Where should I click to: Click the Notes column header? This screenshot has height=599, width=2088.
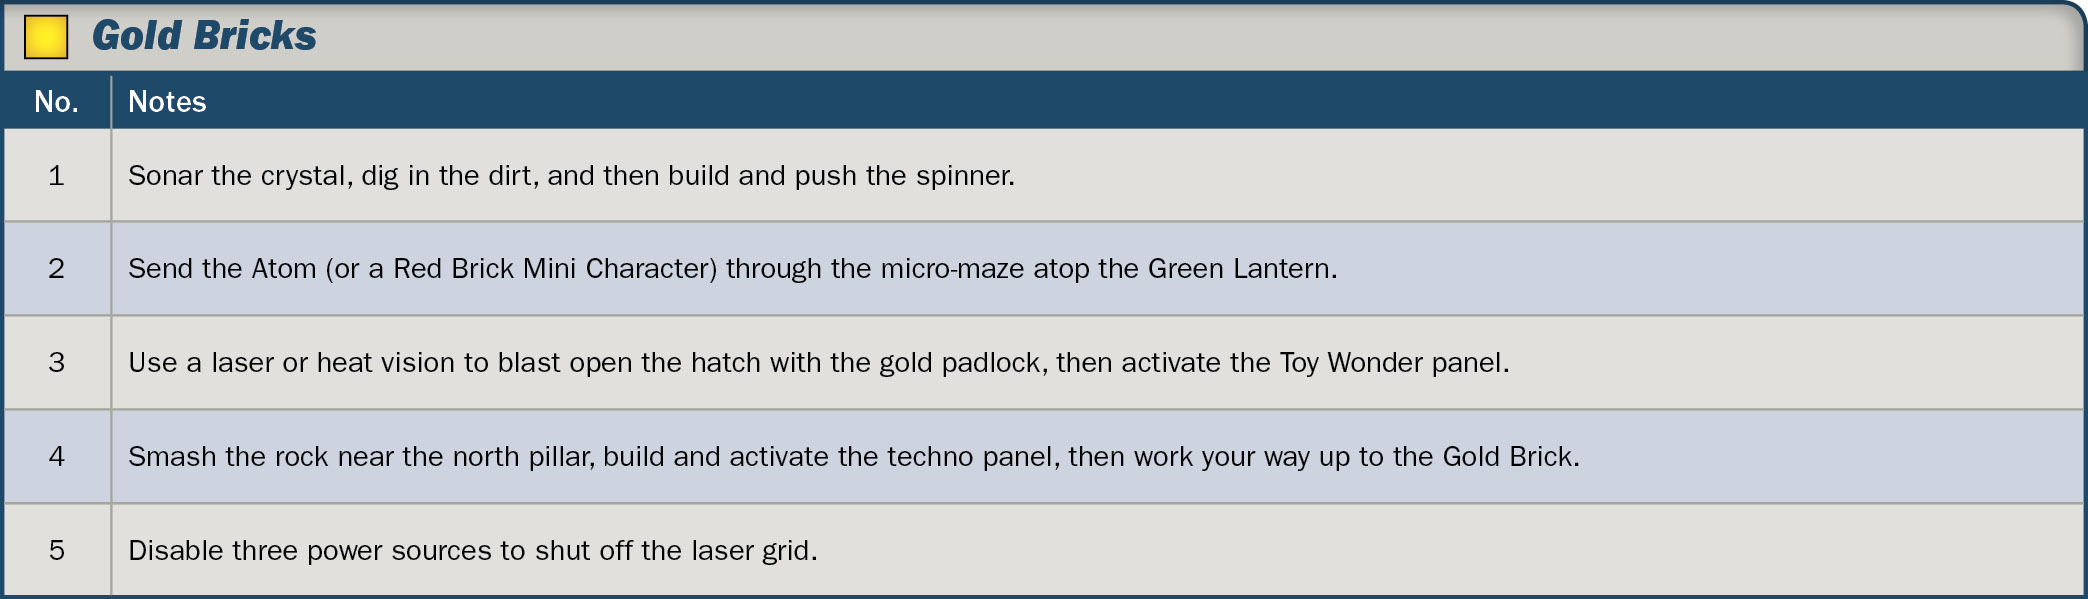coord(167,102)
